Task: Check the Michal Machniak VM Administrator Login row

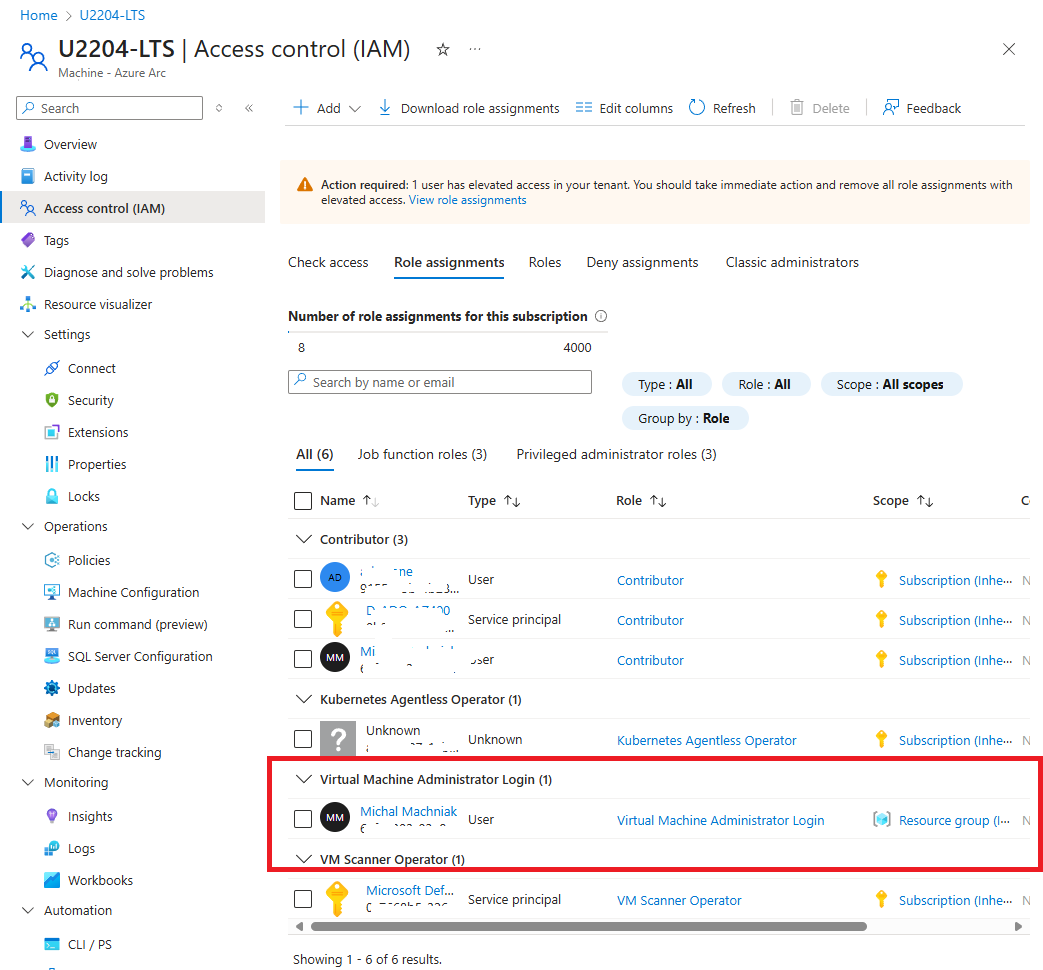Action: click(x=303, y=818)
